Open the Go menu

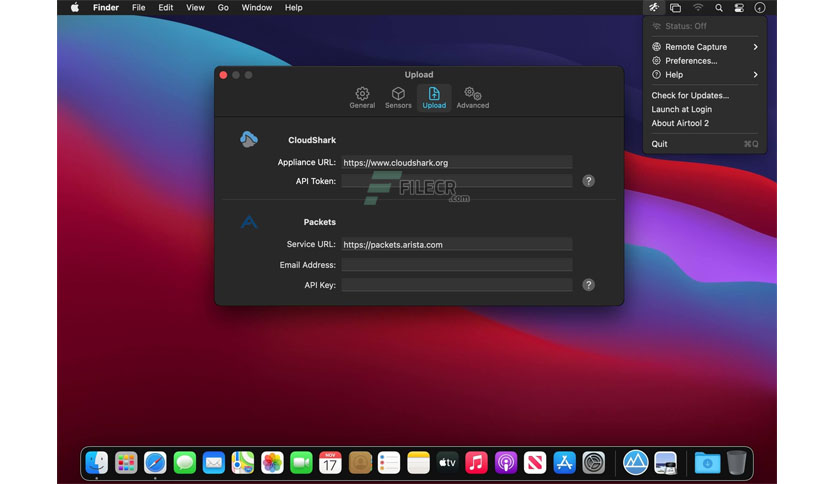click(223, 7)
